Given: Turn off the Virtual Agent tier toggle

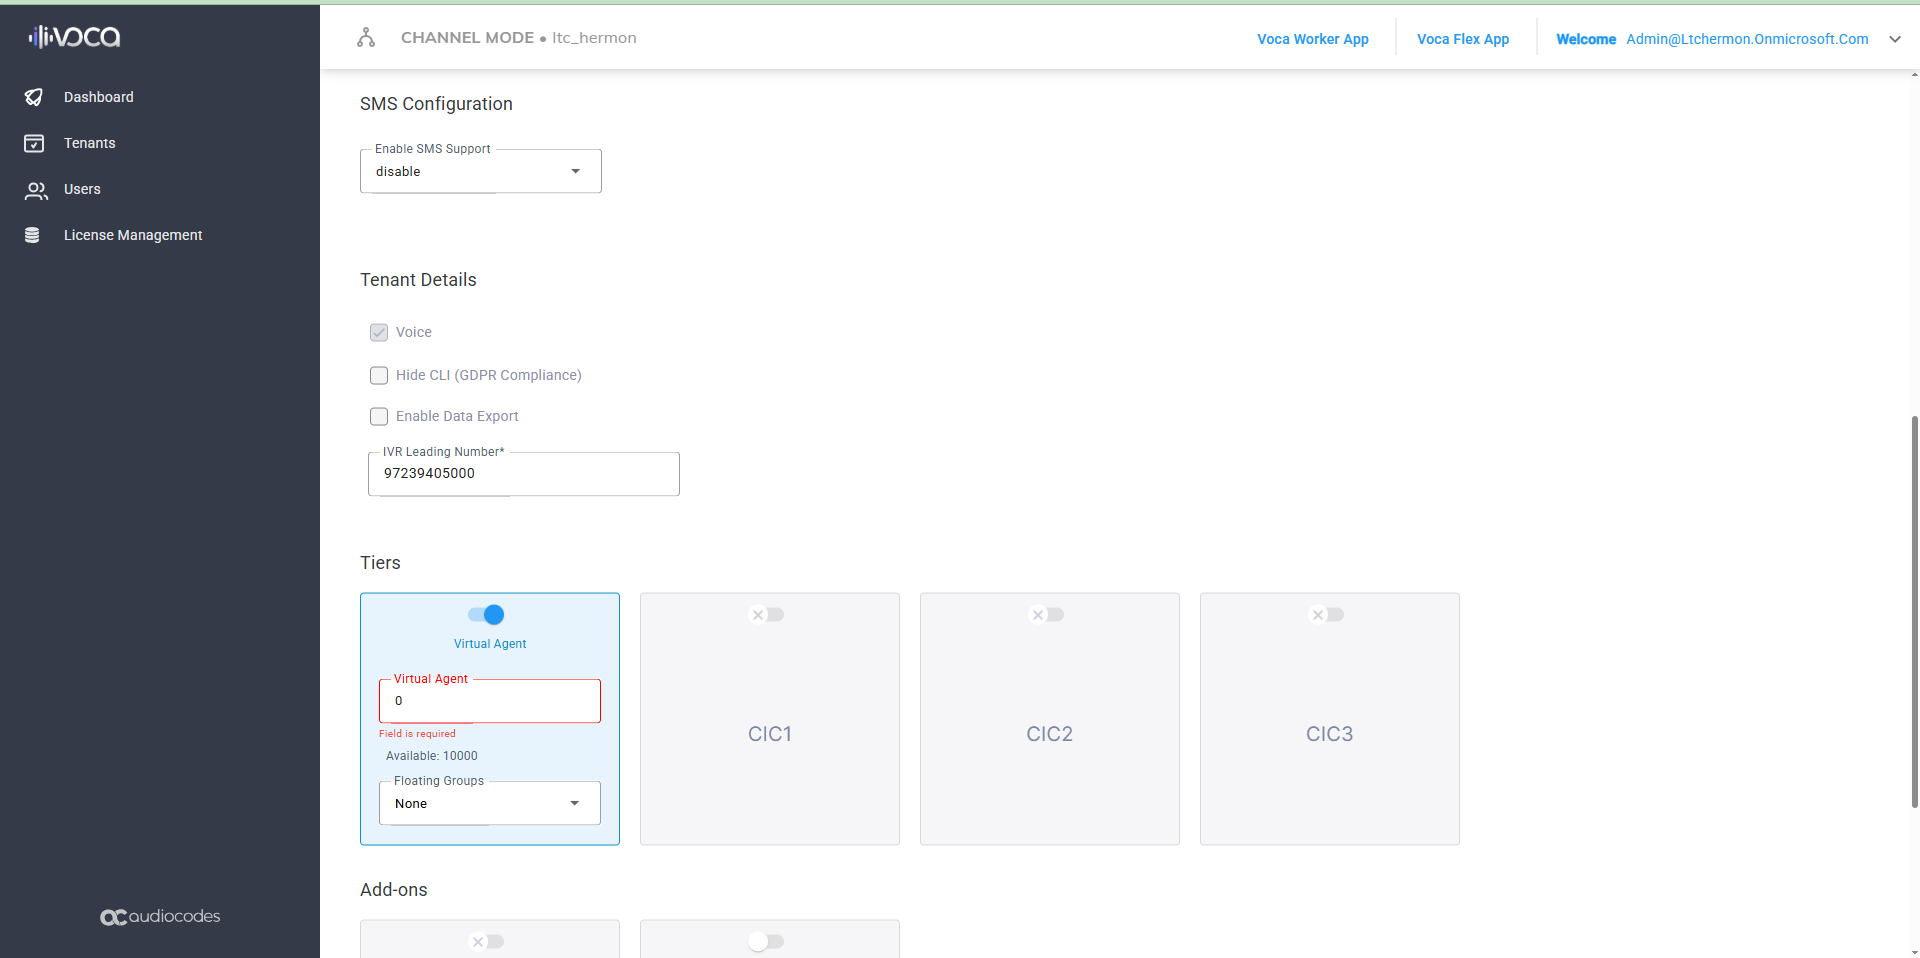Looking at the screenshot, I should click(x=487, y=614).
